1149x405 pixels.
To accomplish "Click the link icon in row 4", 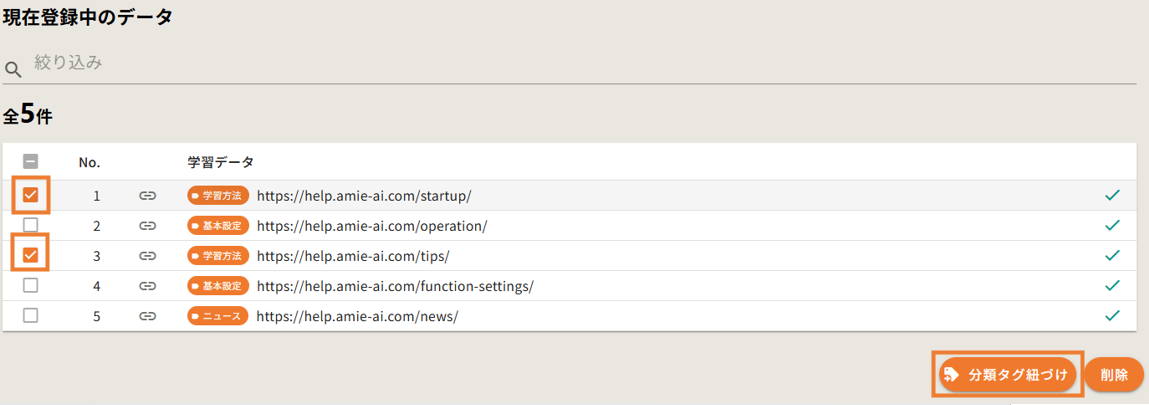I will point(148,286).
